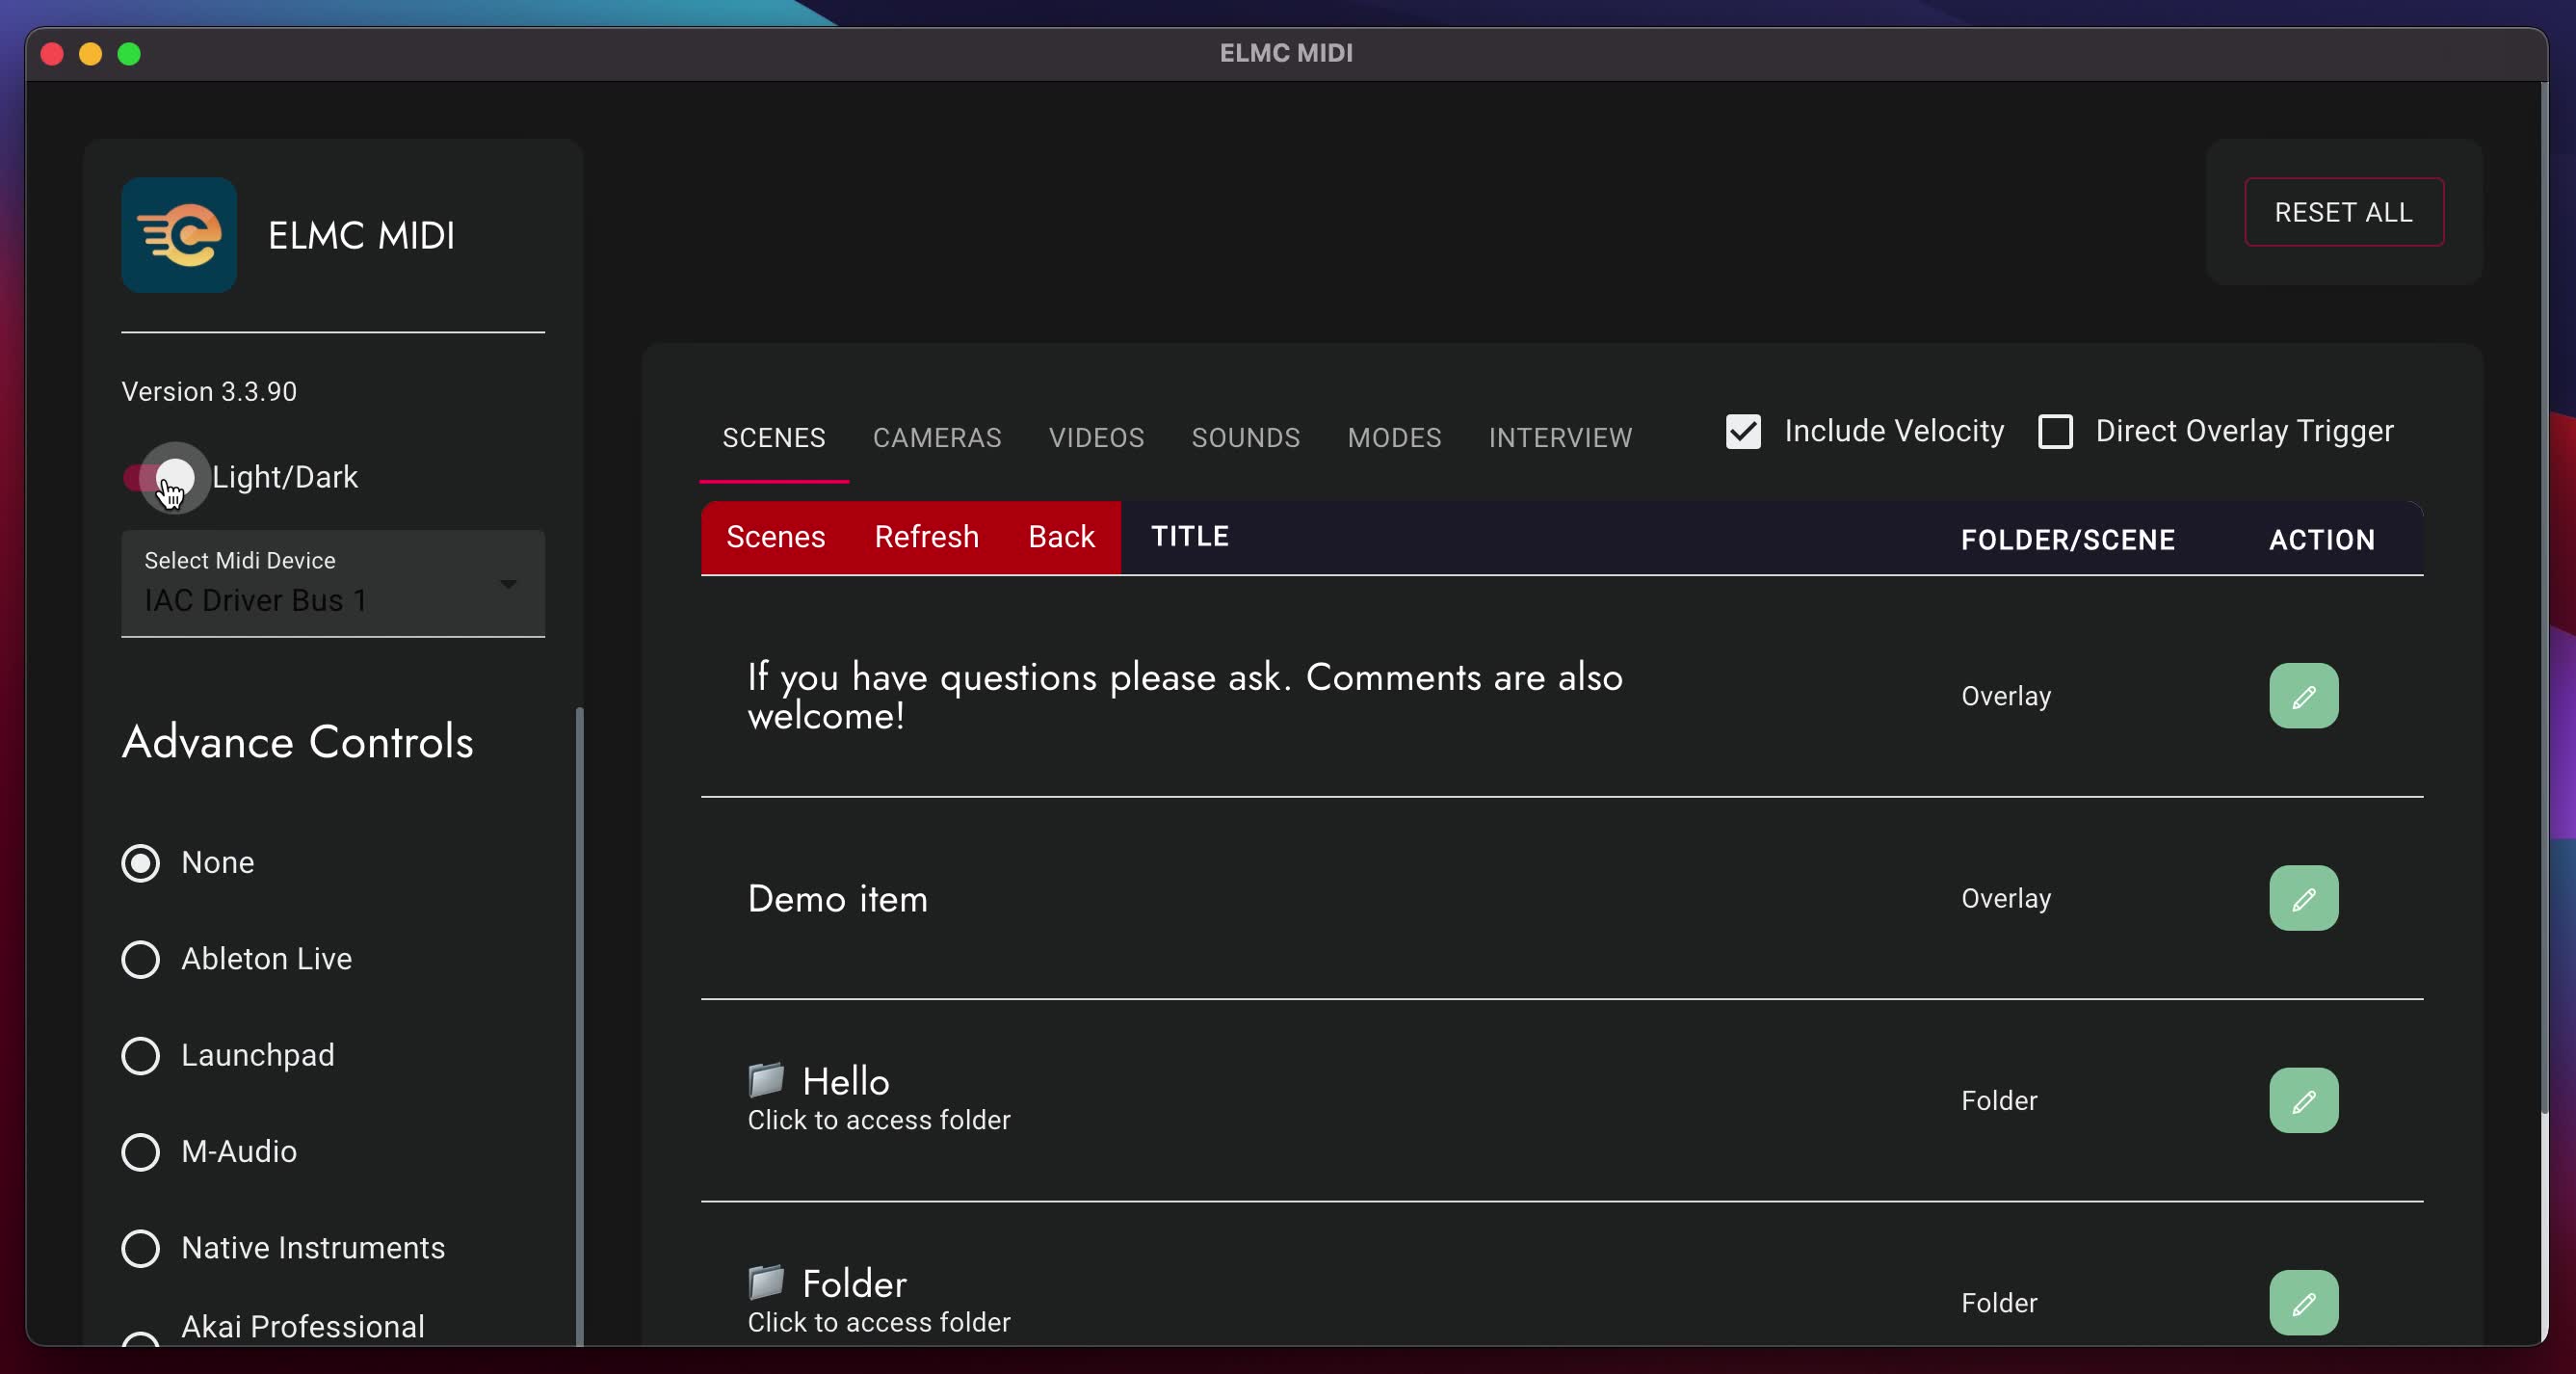Click 'Click to access folder' under Folder
This screenshot has width=2576, height=1374.
[x=879, y=1322]
